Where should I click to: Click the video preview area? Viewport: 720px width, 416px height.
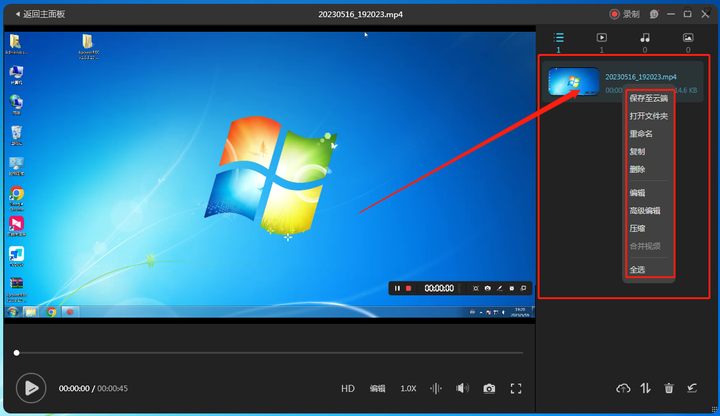point(270,174)
